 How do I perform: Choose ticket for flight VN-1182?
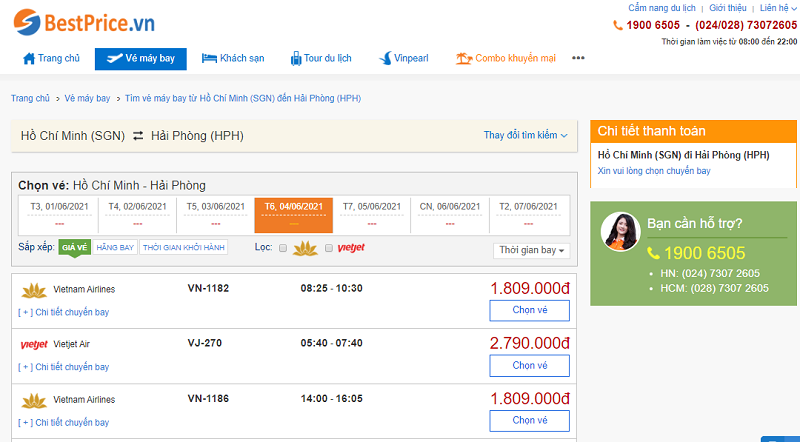[530, 310]
